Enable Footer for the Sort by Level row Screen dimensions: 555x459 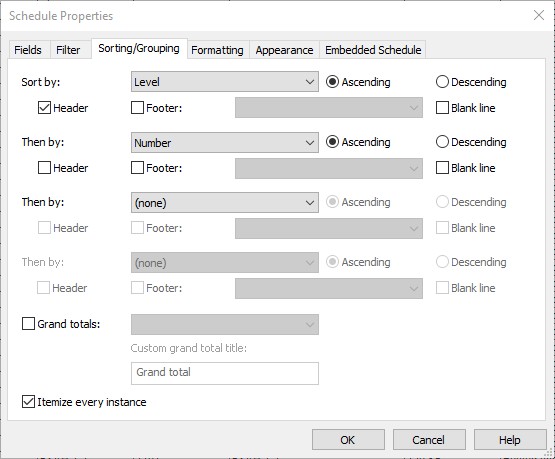pos(137,108)
